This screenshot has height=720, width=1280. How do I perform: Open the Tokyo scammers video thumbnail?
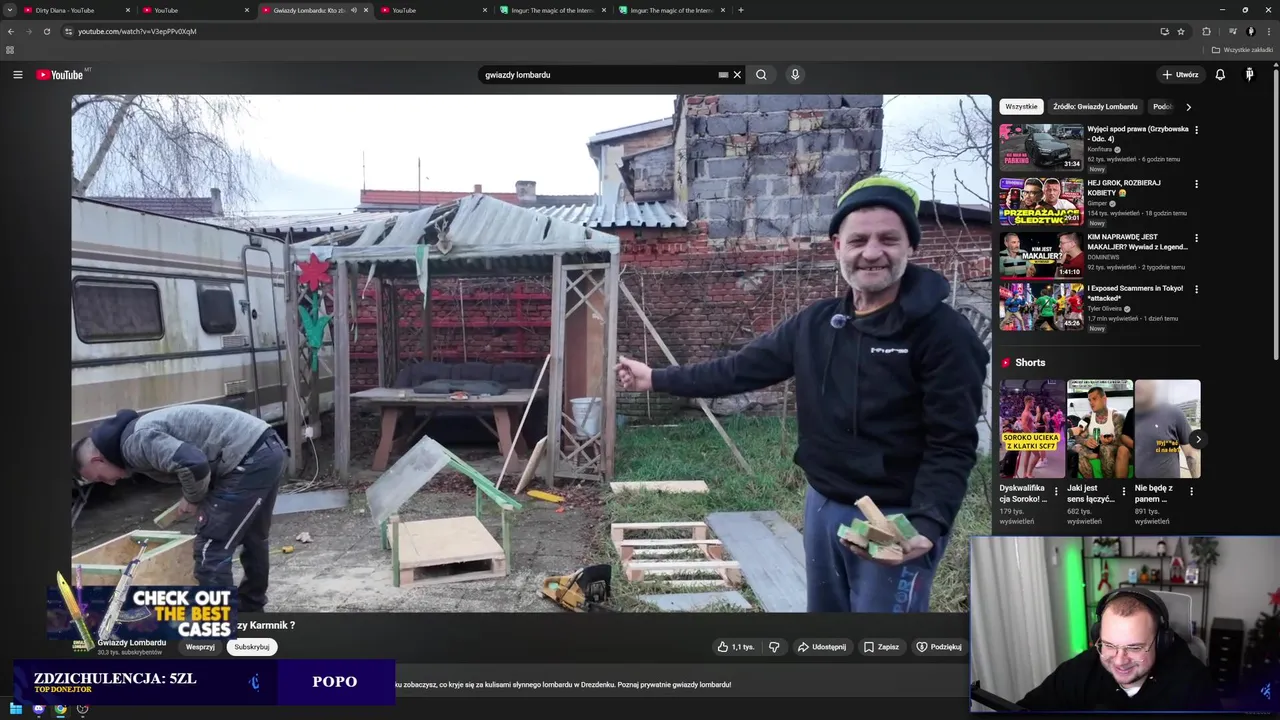pos(1041,306)
